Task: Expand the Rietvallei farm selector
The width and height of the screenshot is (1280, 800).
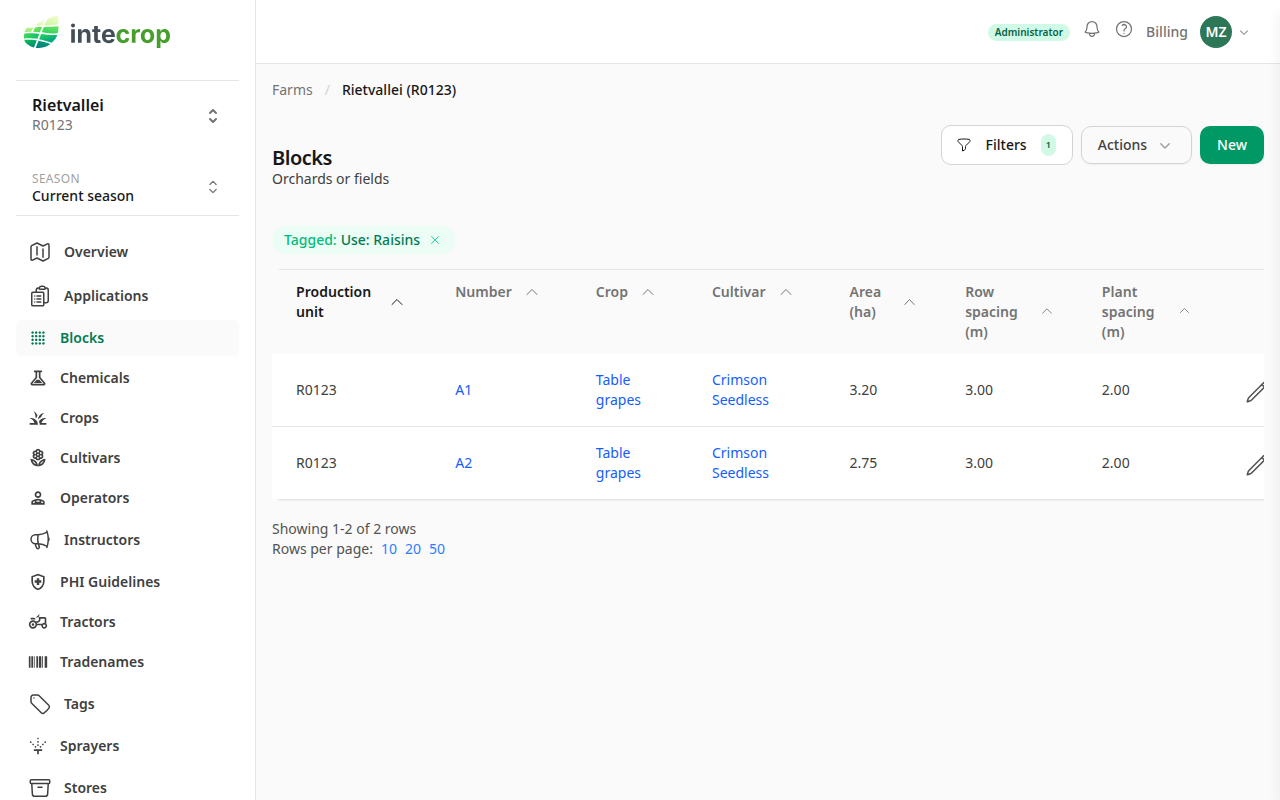Action: (127, 115)
